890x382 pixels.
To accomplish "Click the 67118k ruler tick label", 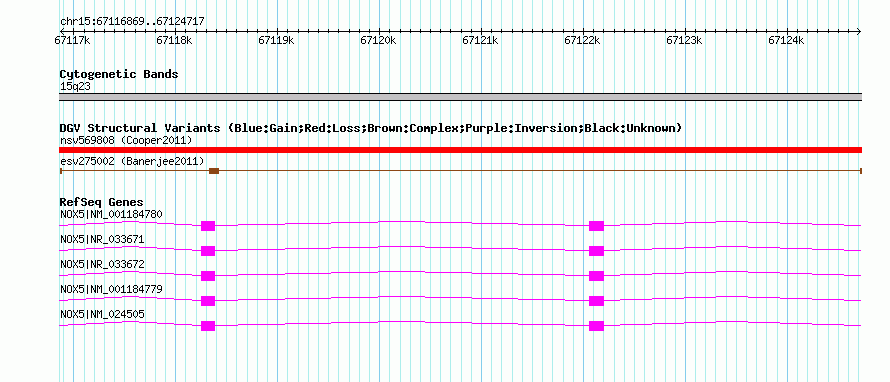I will point(174,40).
